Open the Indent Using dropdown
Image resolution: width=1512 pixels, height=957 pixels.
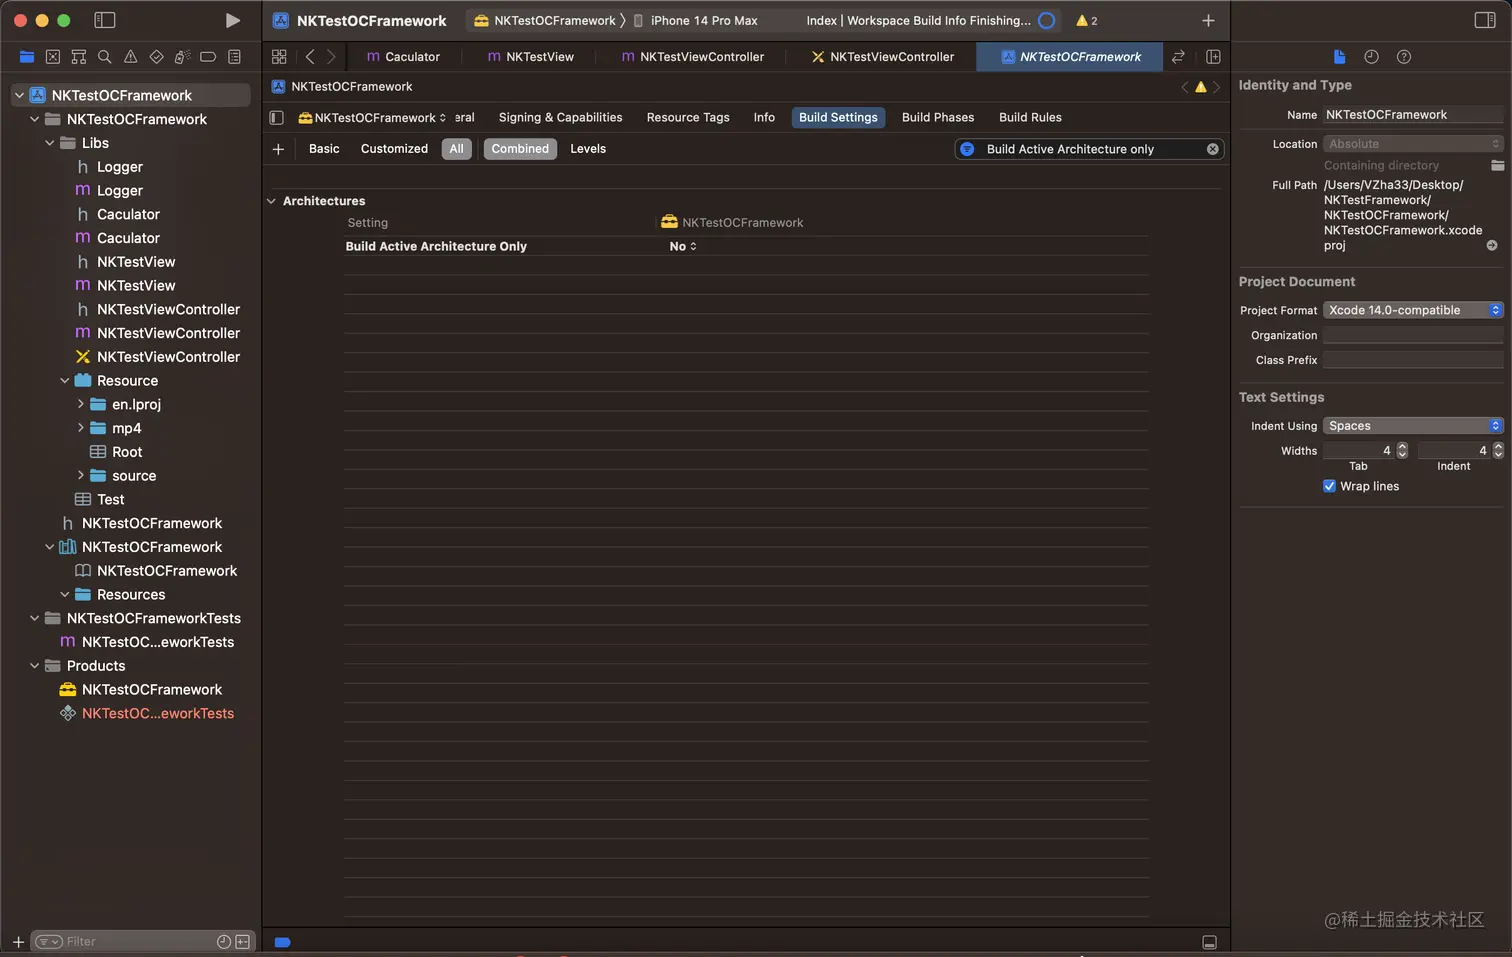coord(1413,426)
